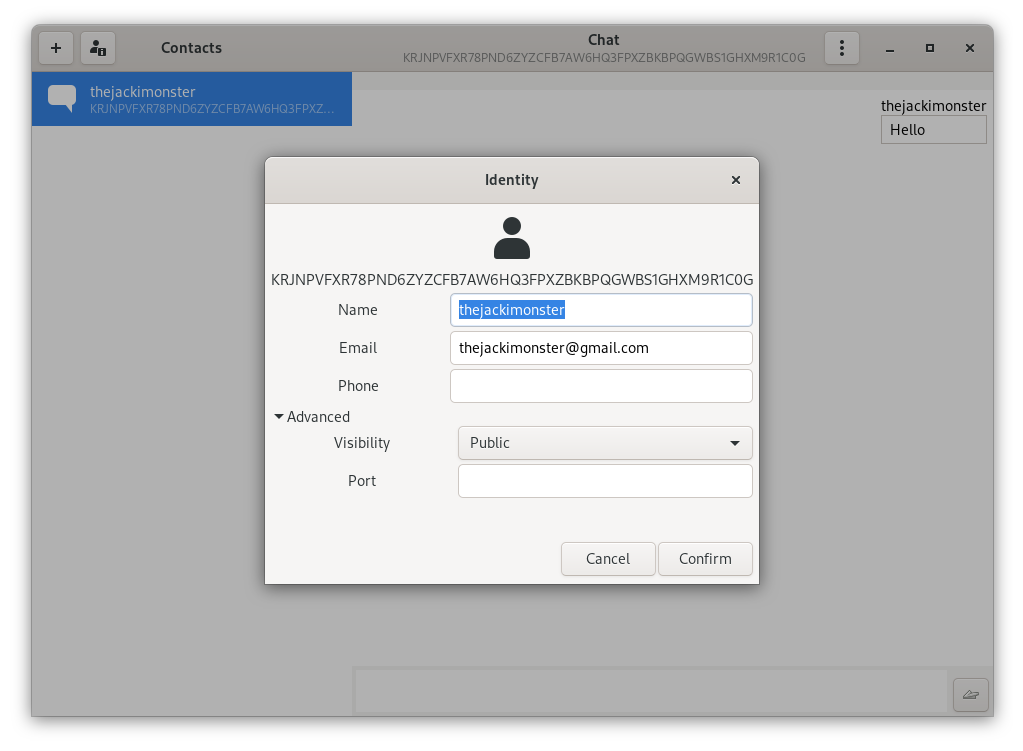
Task: Close the main Chat window
Action: [x=970, y=48]
